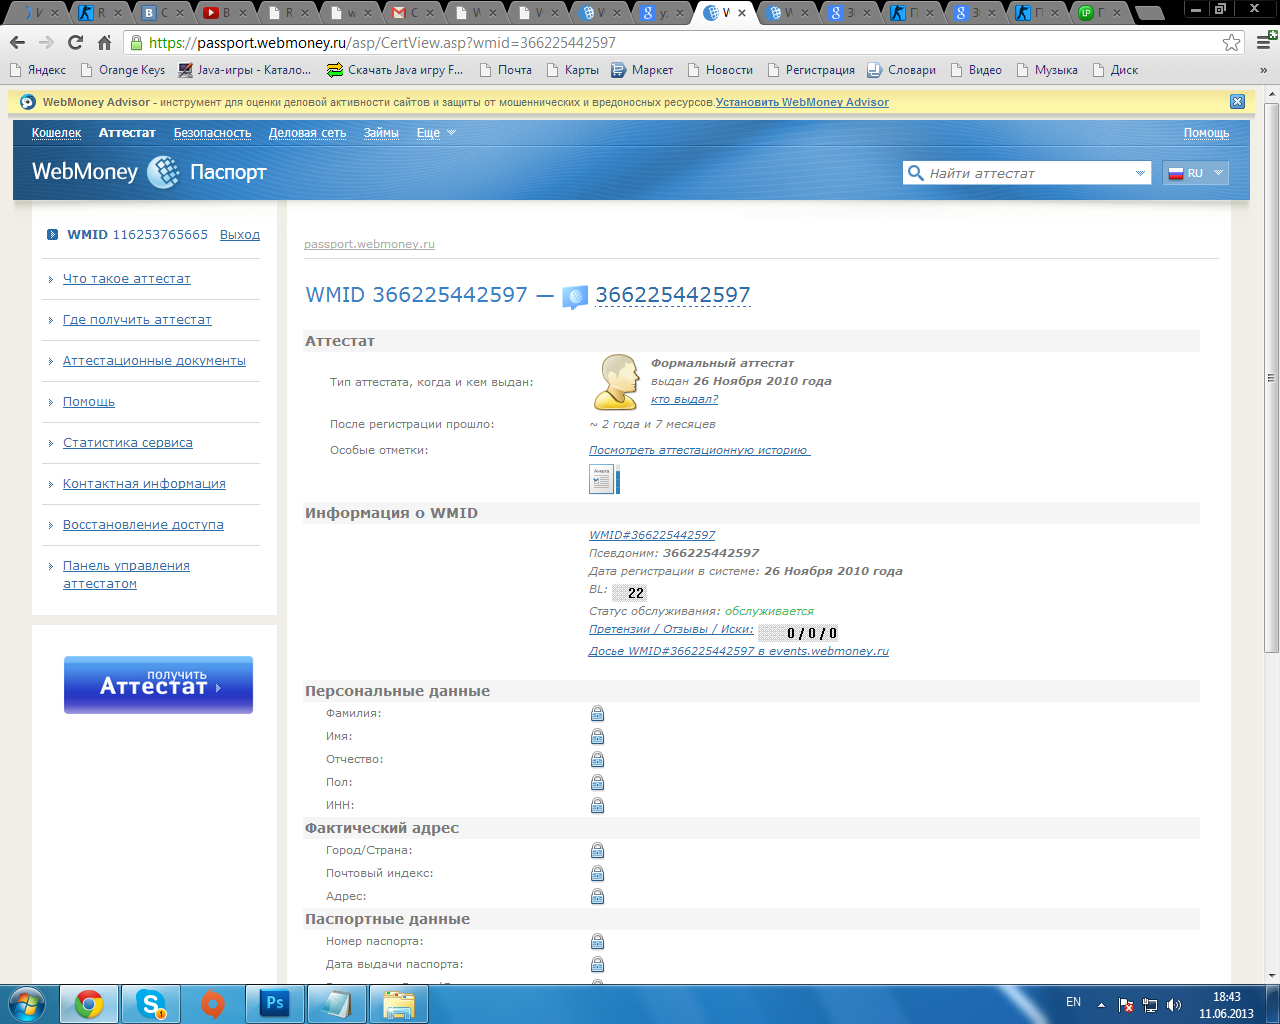
Task: Open the Досье WMID events.webmoney.ru link
Action: coord(739,651)
